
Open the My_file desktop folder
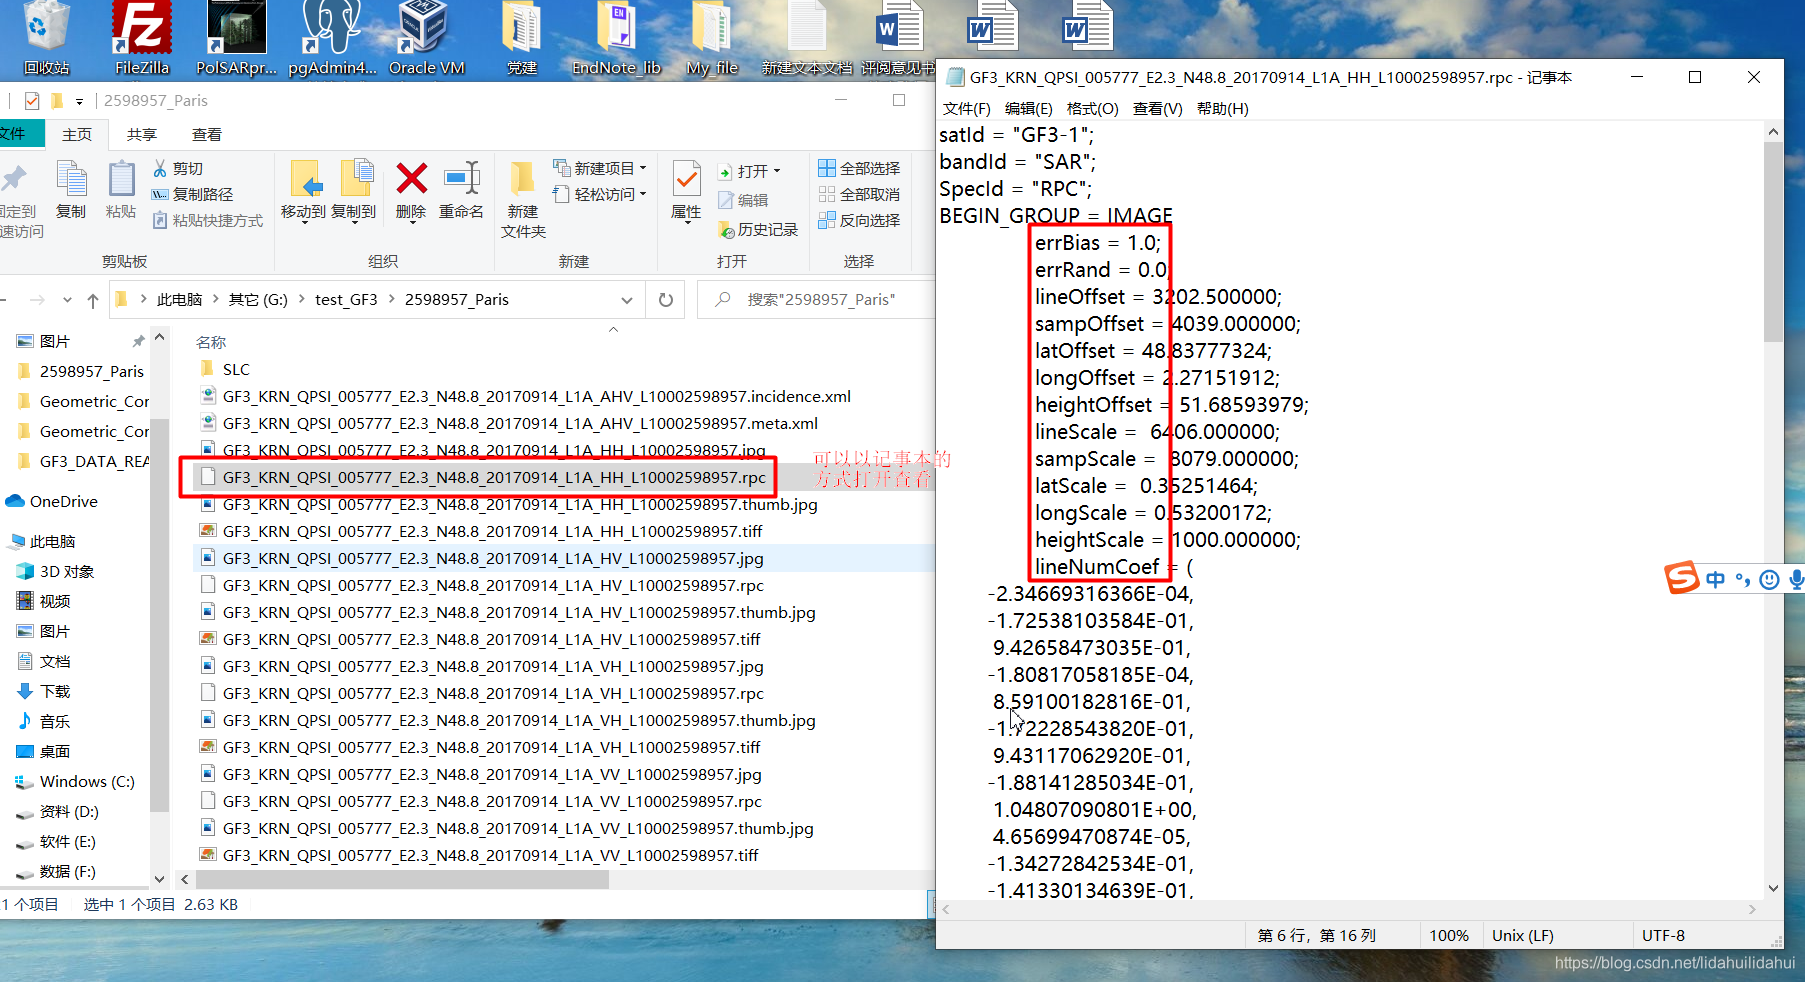pos(712,38)
